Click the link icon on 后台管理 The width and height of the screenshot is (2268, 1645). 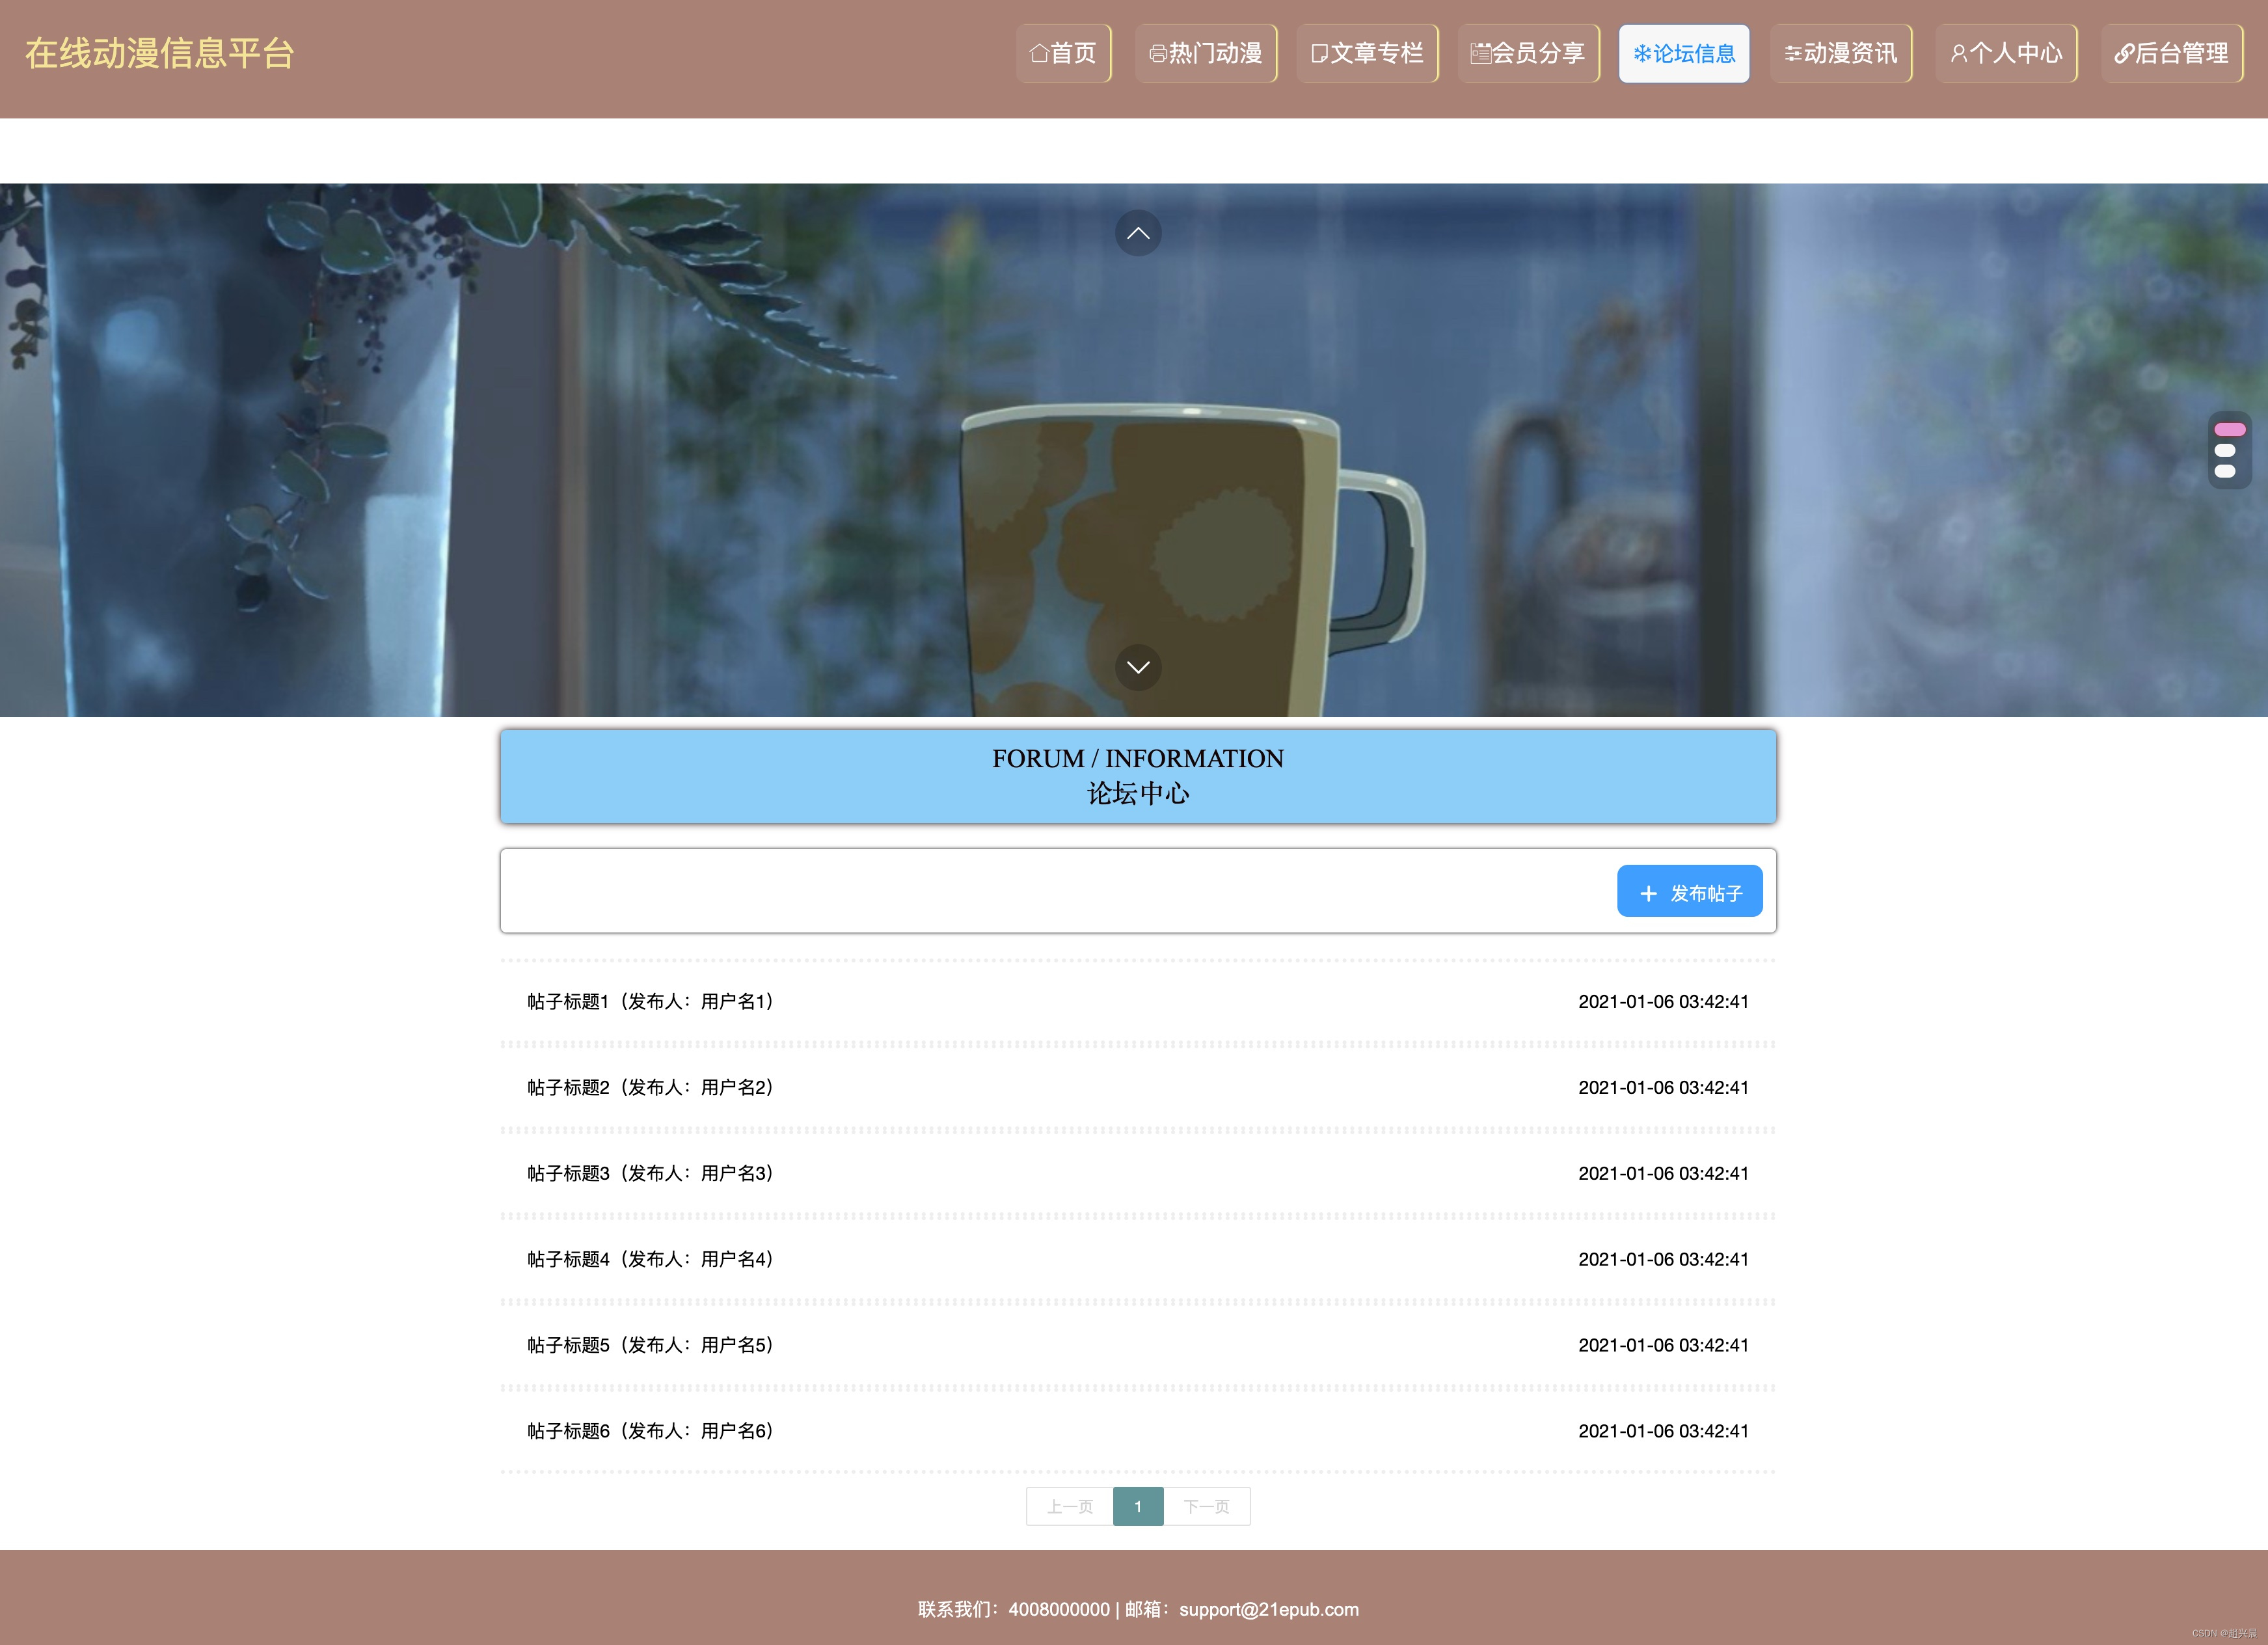click(2124, 54)
